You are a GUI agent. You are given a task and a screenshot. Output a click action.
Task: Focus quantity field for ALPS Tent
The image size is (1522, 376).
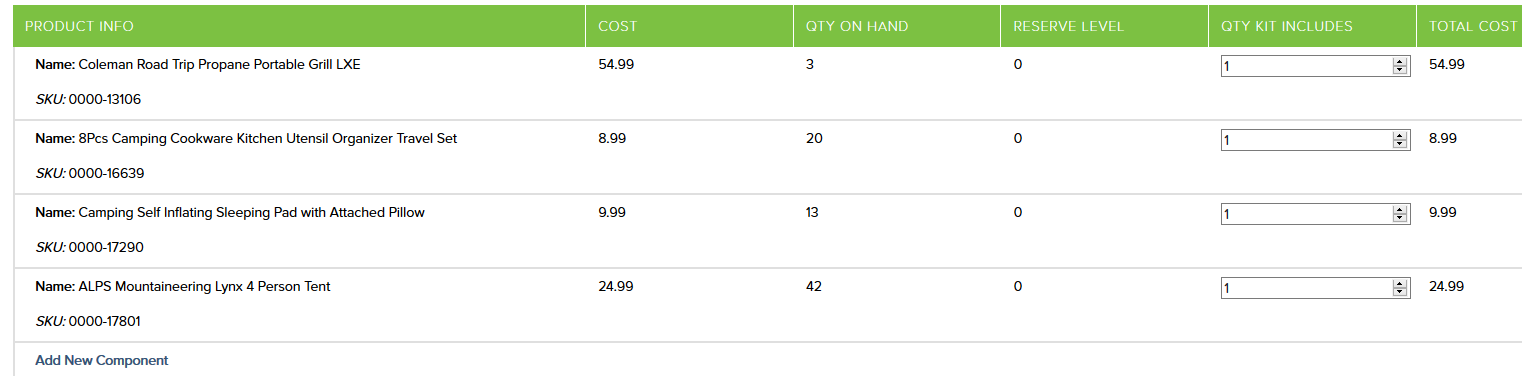click(1306, 288)
